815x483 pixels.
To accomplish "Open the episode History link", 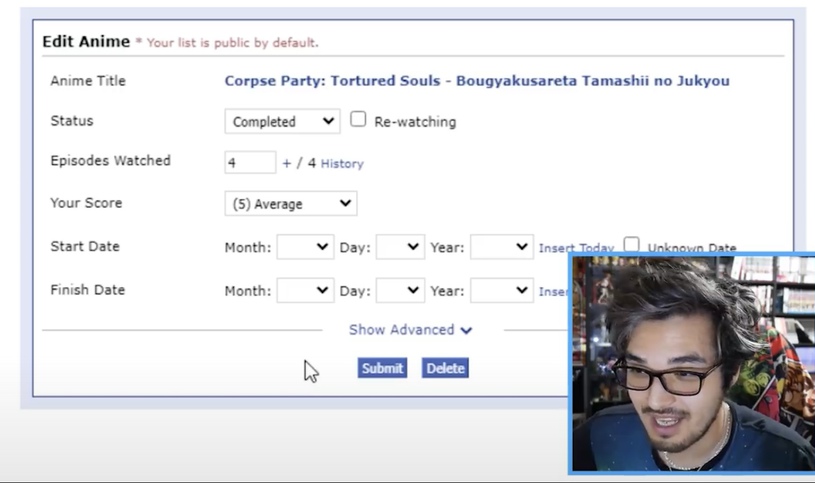I will point(342,163).
